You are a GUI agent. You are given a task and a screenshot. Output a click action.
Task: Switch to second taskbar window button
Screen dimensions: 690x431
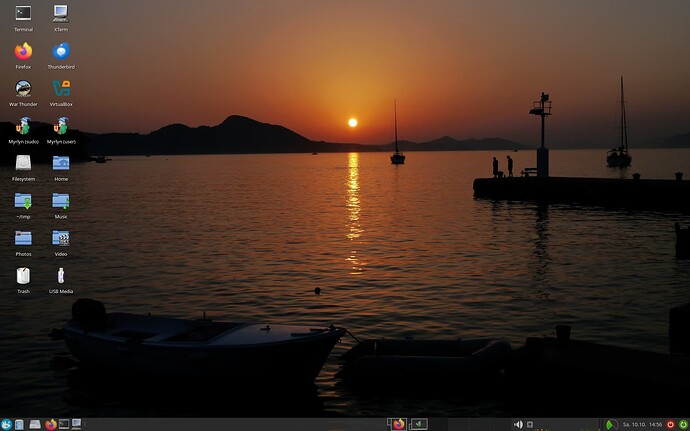tap(418, 424)
